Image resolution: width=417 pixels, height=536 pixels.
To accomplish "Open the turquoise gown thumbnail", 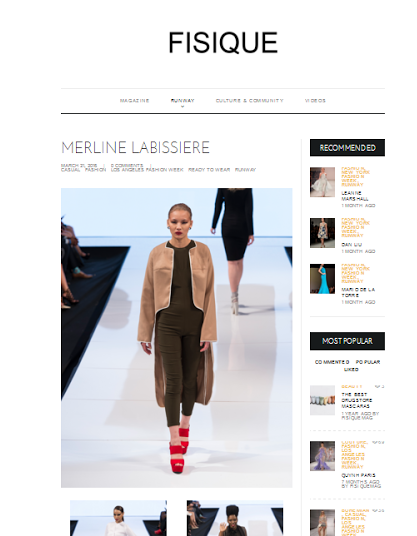I will pos(322,279).
